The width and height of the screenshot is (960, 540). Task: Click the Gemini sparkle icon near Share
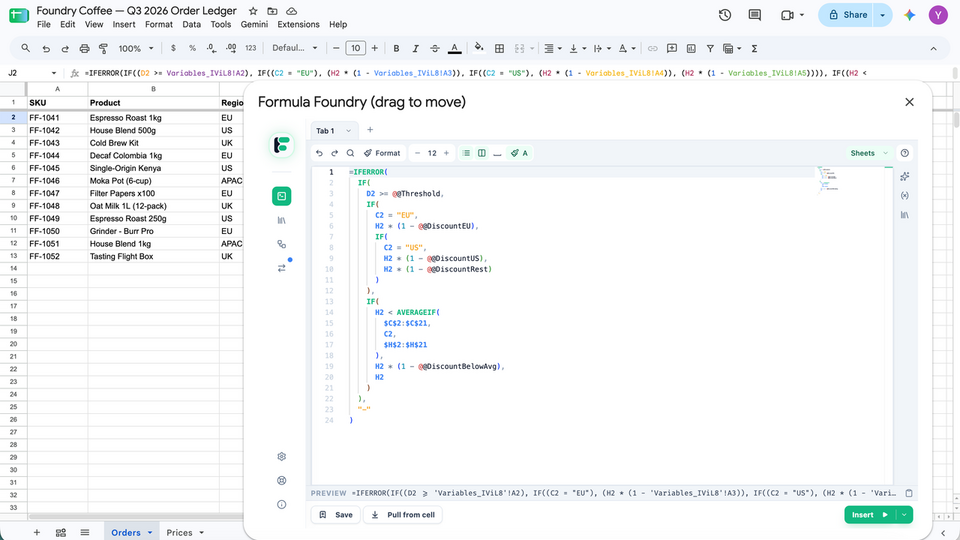coord(910,15)
